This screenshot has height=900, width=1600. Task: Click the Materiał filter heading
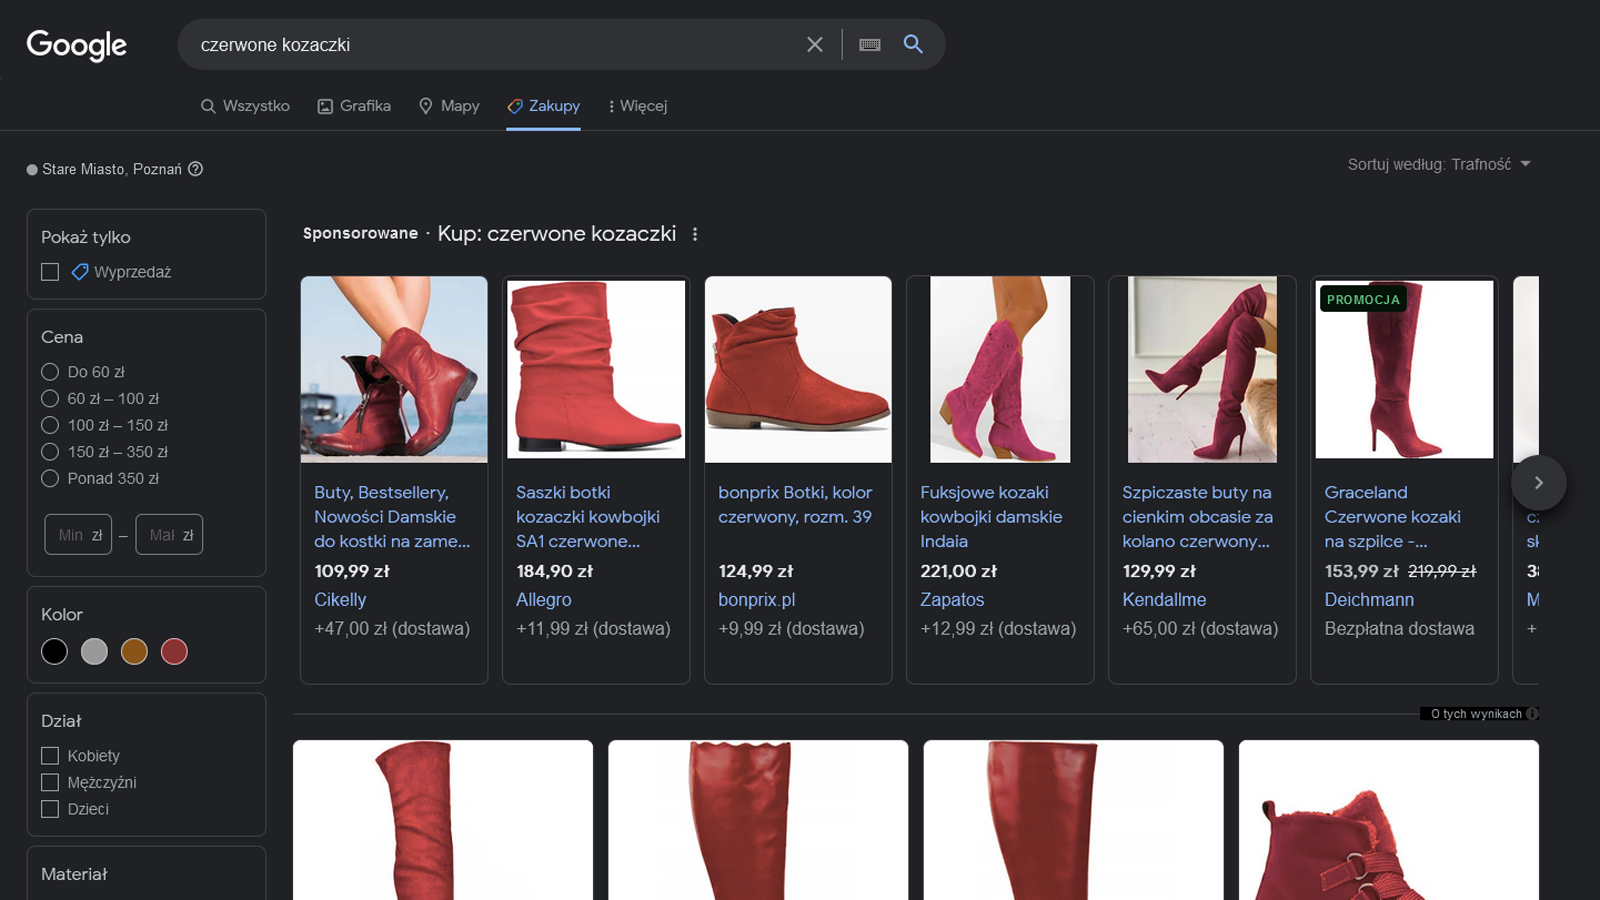pos(74,874)
